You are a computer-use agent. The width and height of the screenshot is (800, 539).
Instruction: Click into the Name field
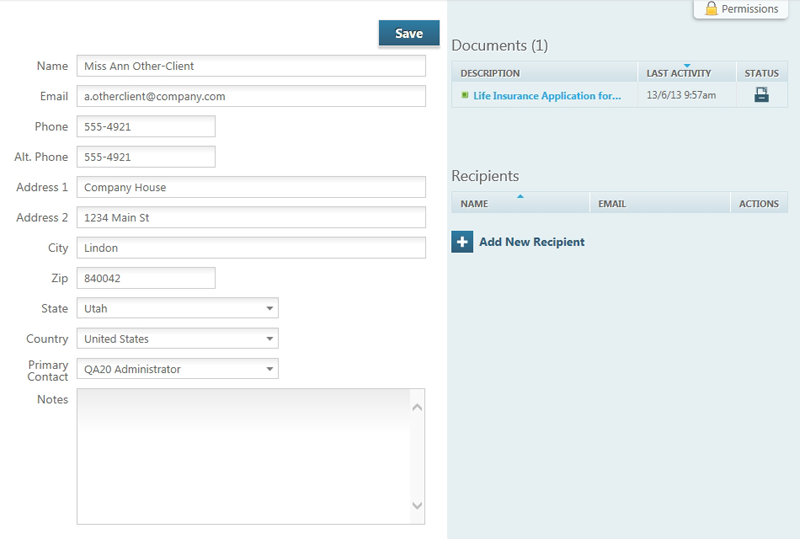point(250,66)
